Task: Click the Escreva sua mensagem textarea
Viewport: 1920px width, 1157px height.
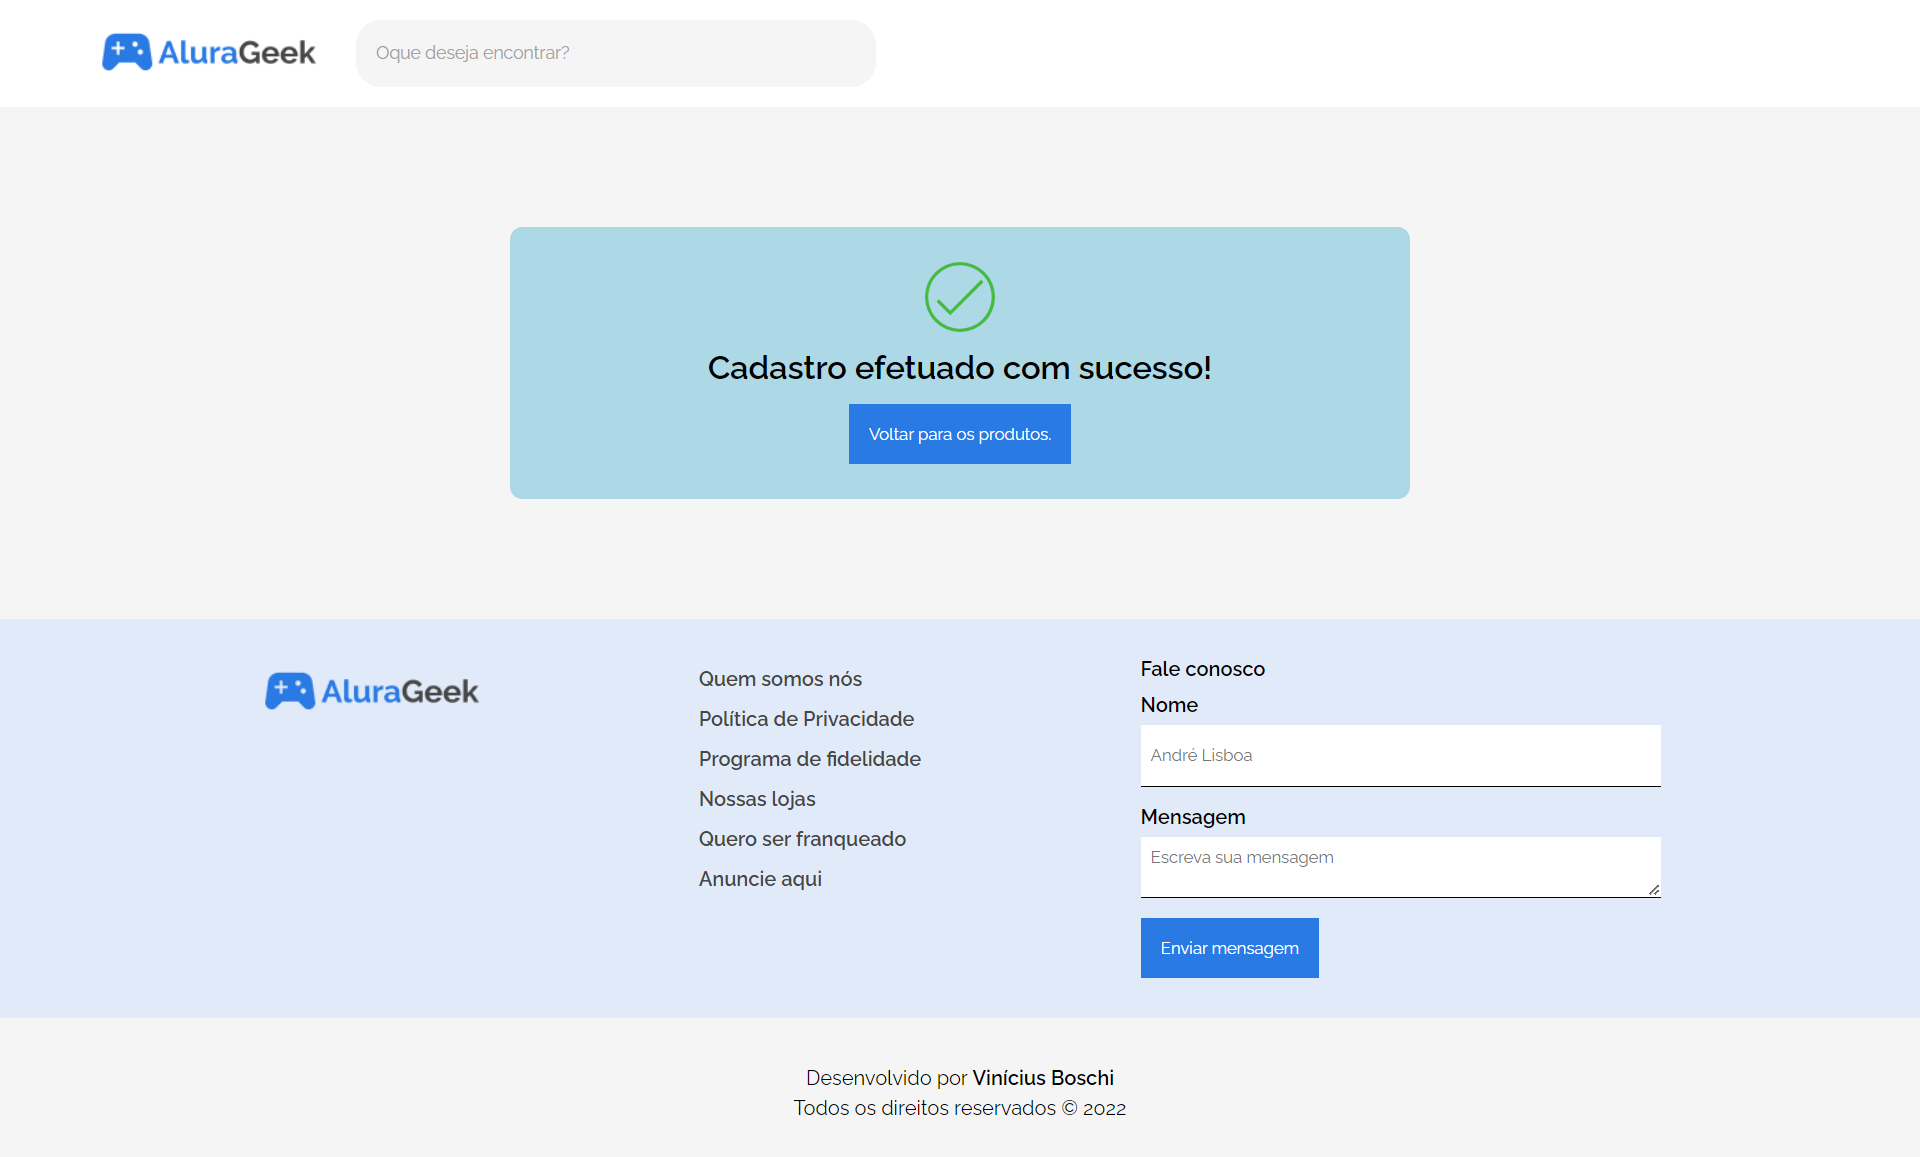Action: pyautogui.click(x=1399, y=862)
